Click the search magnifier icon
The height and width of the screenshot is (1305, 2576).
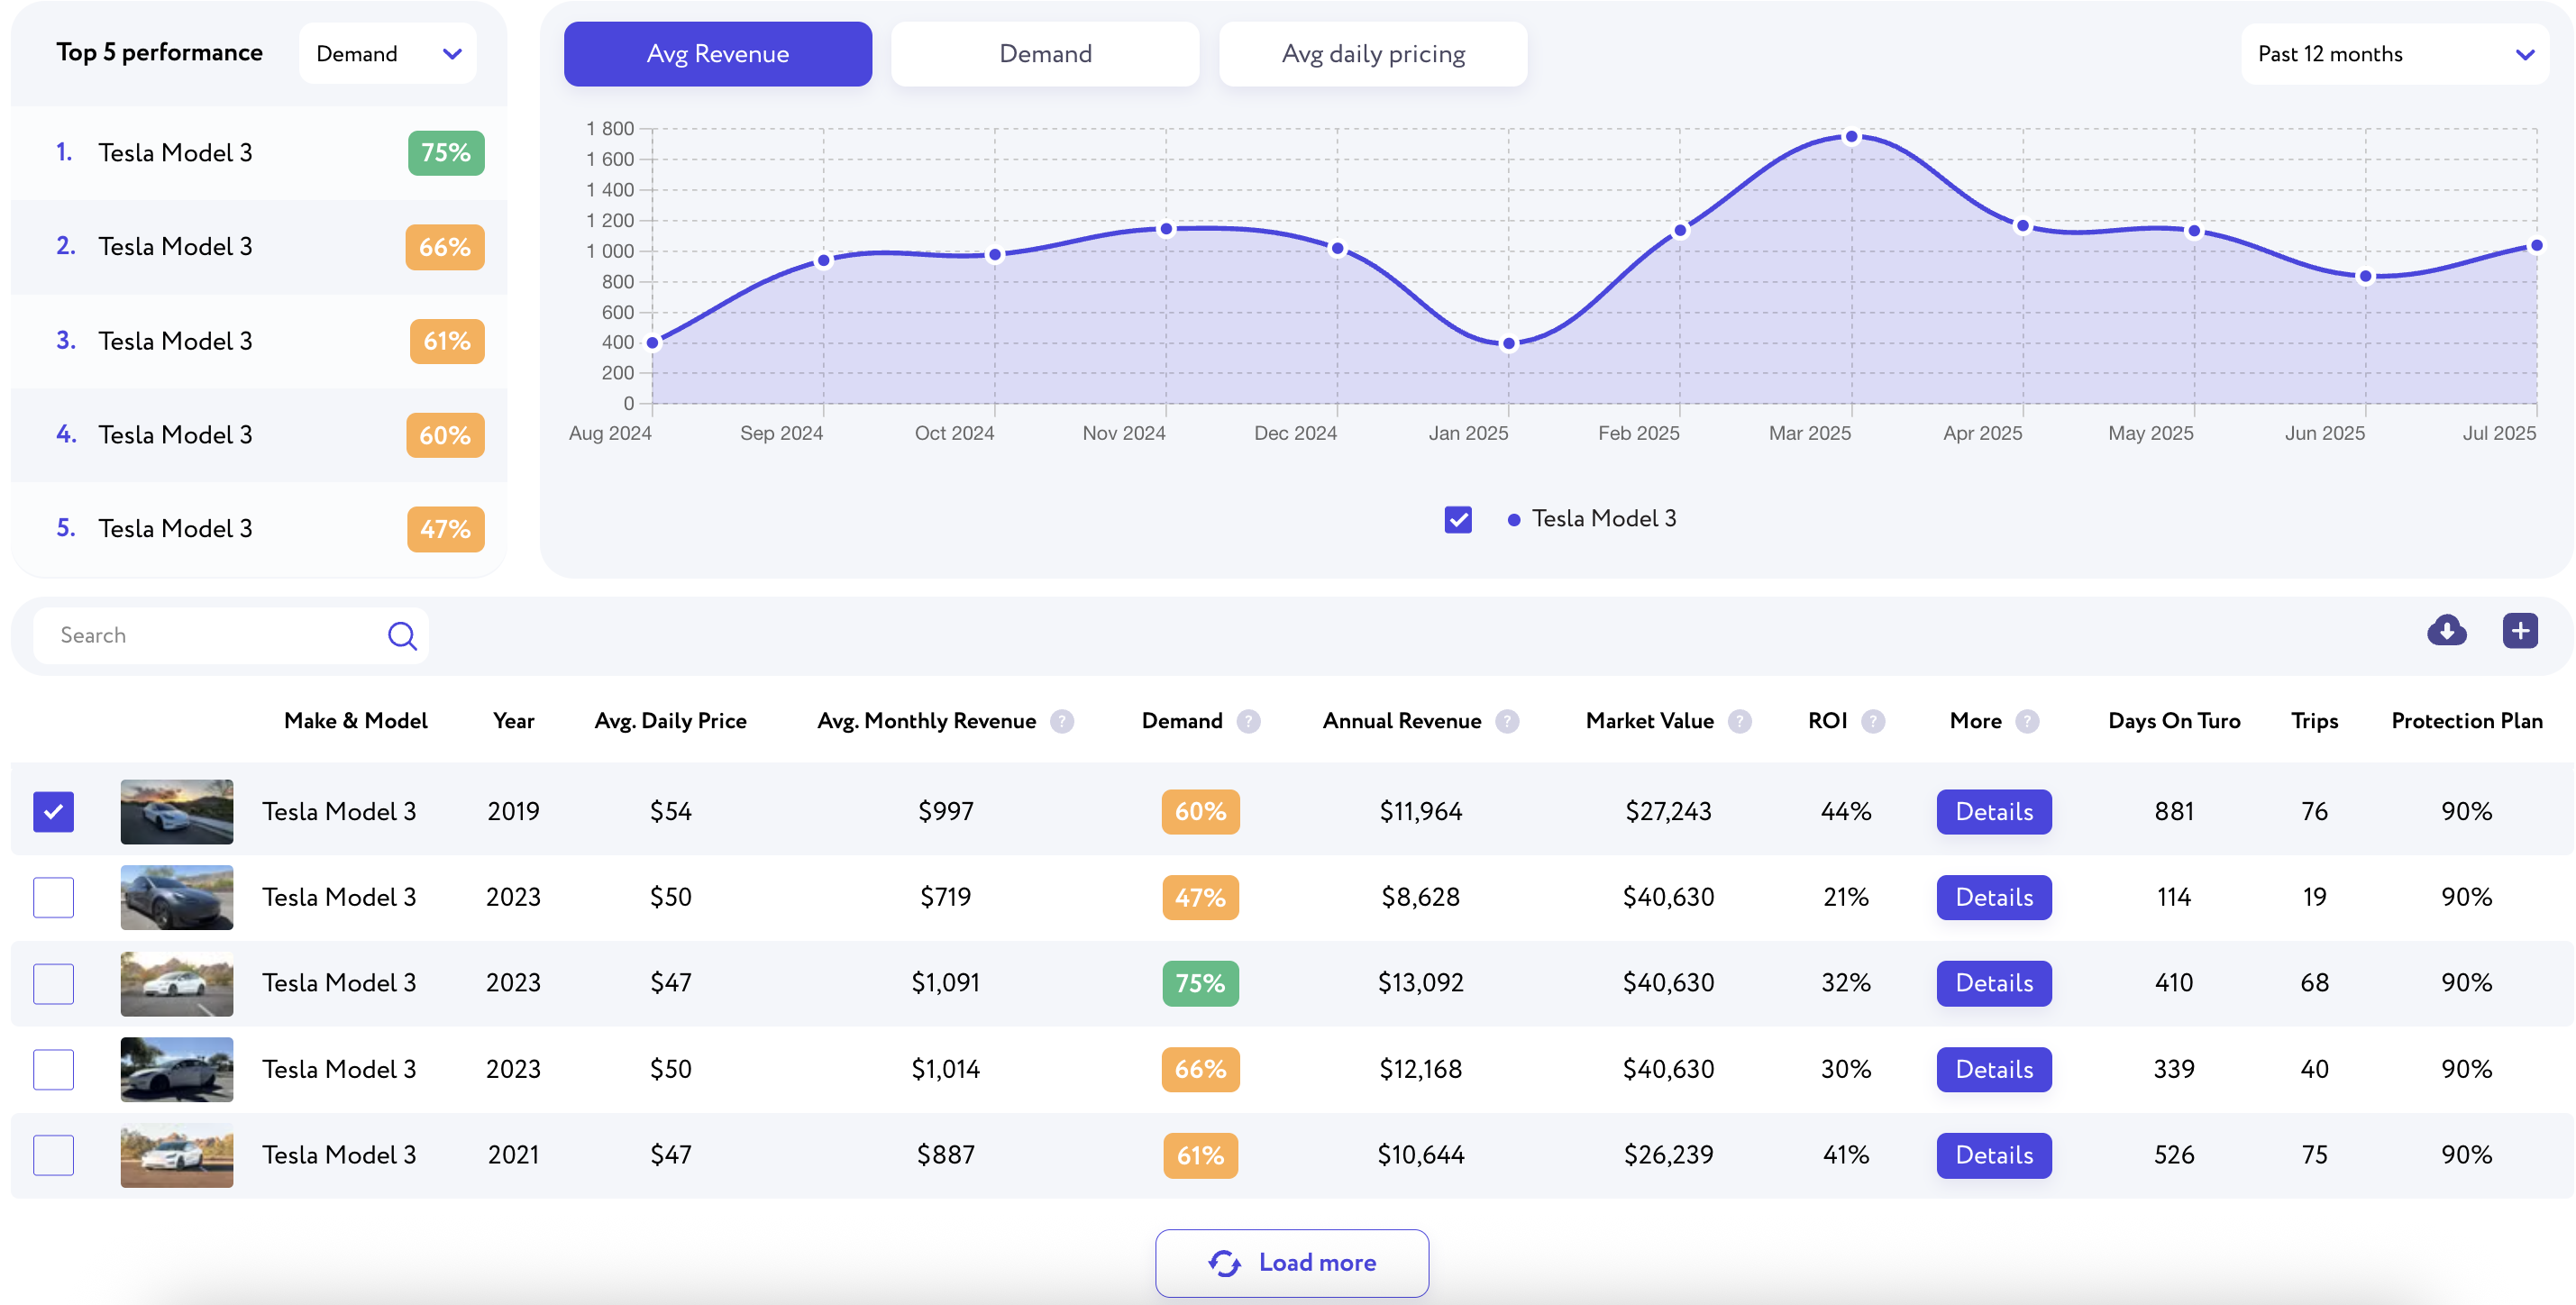[x=402, y=635]
